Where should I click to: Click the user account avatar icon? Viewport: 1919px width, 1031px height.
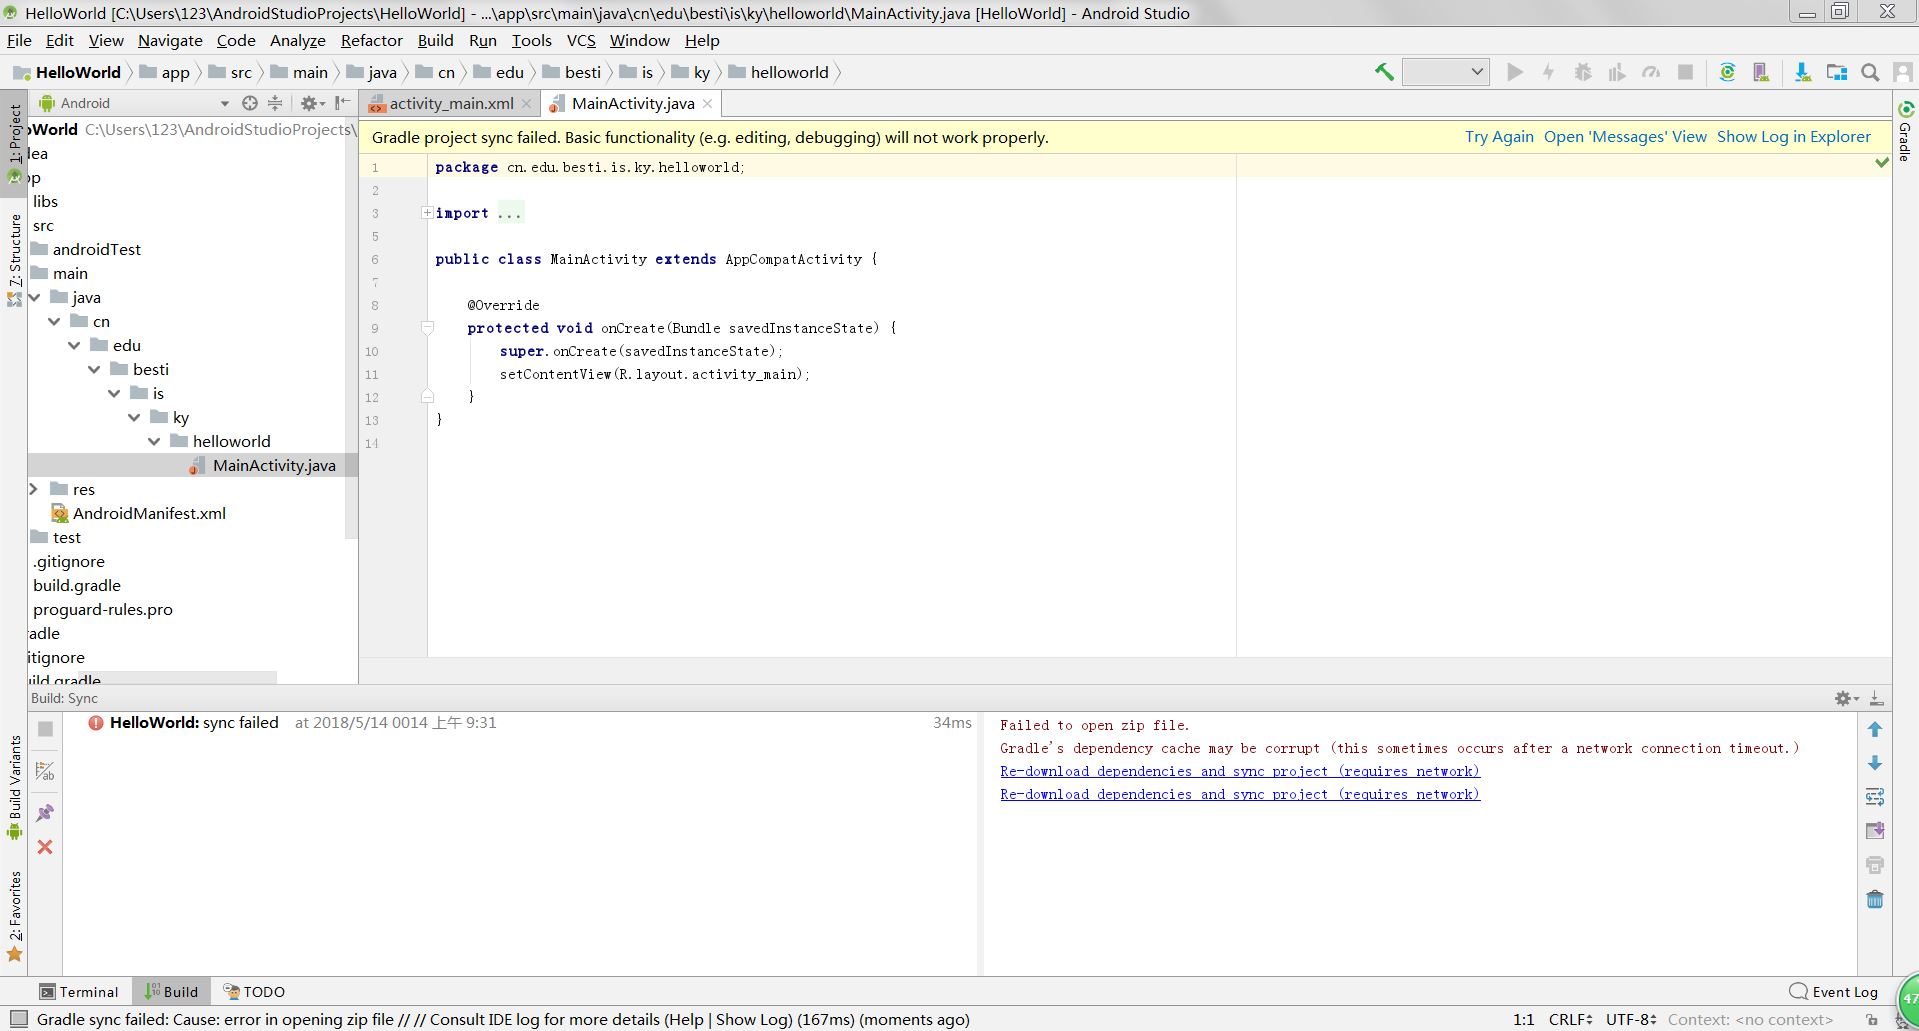point(1902,72)
